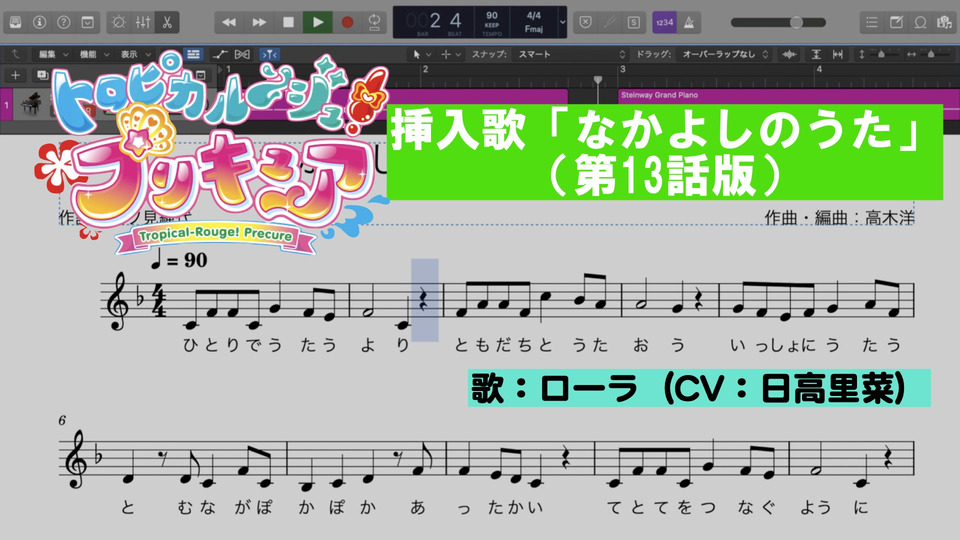Adjust the horizontal zoom slider
The image size is (960, 540).
pyautogui.click(x=929, y=54)
